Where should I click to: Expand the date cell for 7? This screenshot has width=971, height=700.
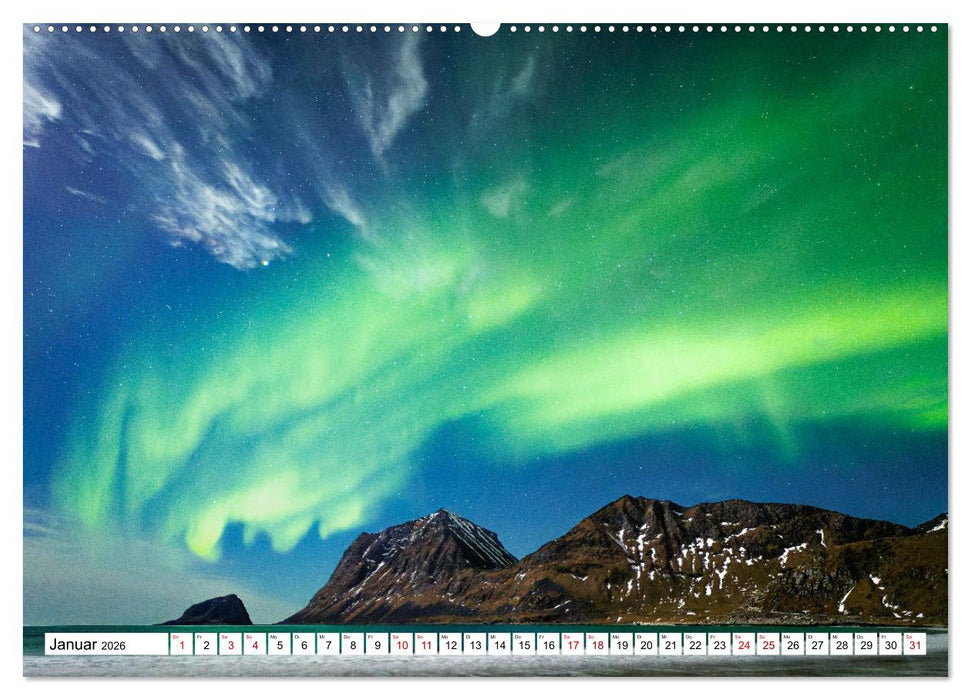[328, 645]
